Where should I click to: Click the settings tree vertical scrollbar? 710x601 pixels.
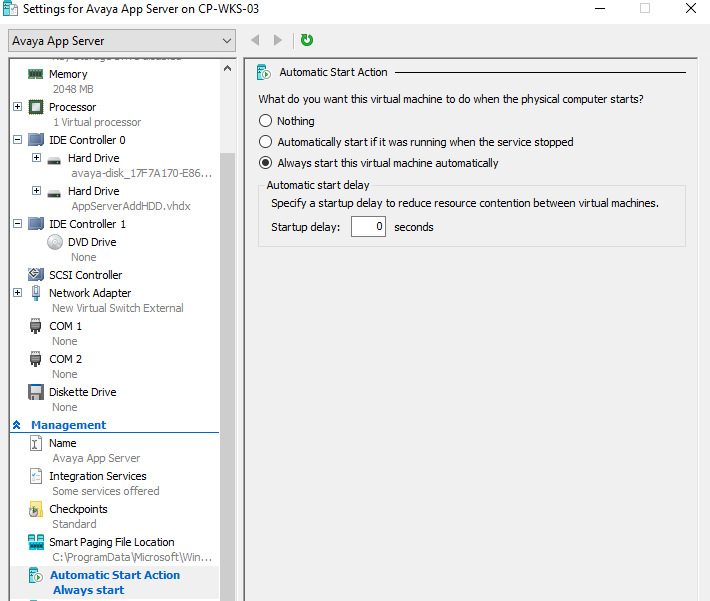[x=227, y=377]
